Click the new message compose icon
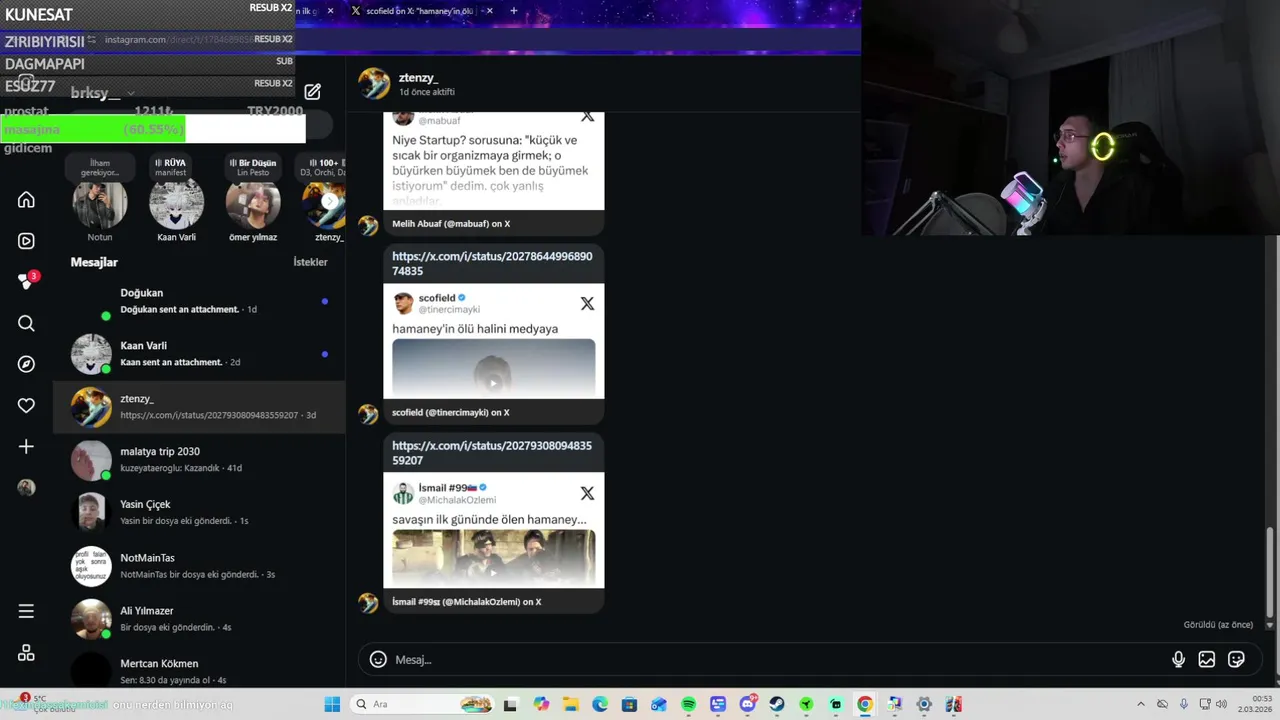This screenshot has height=720, width=1280. (x=312, y=92)
